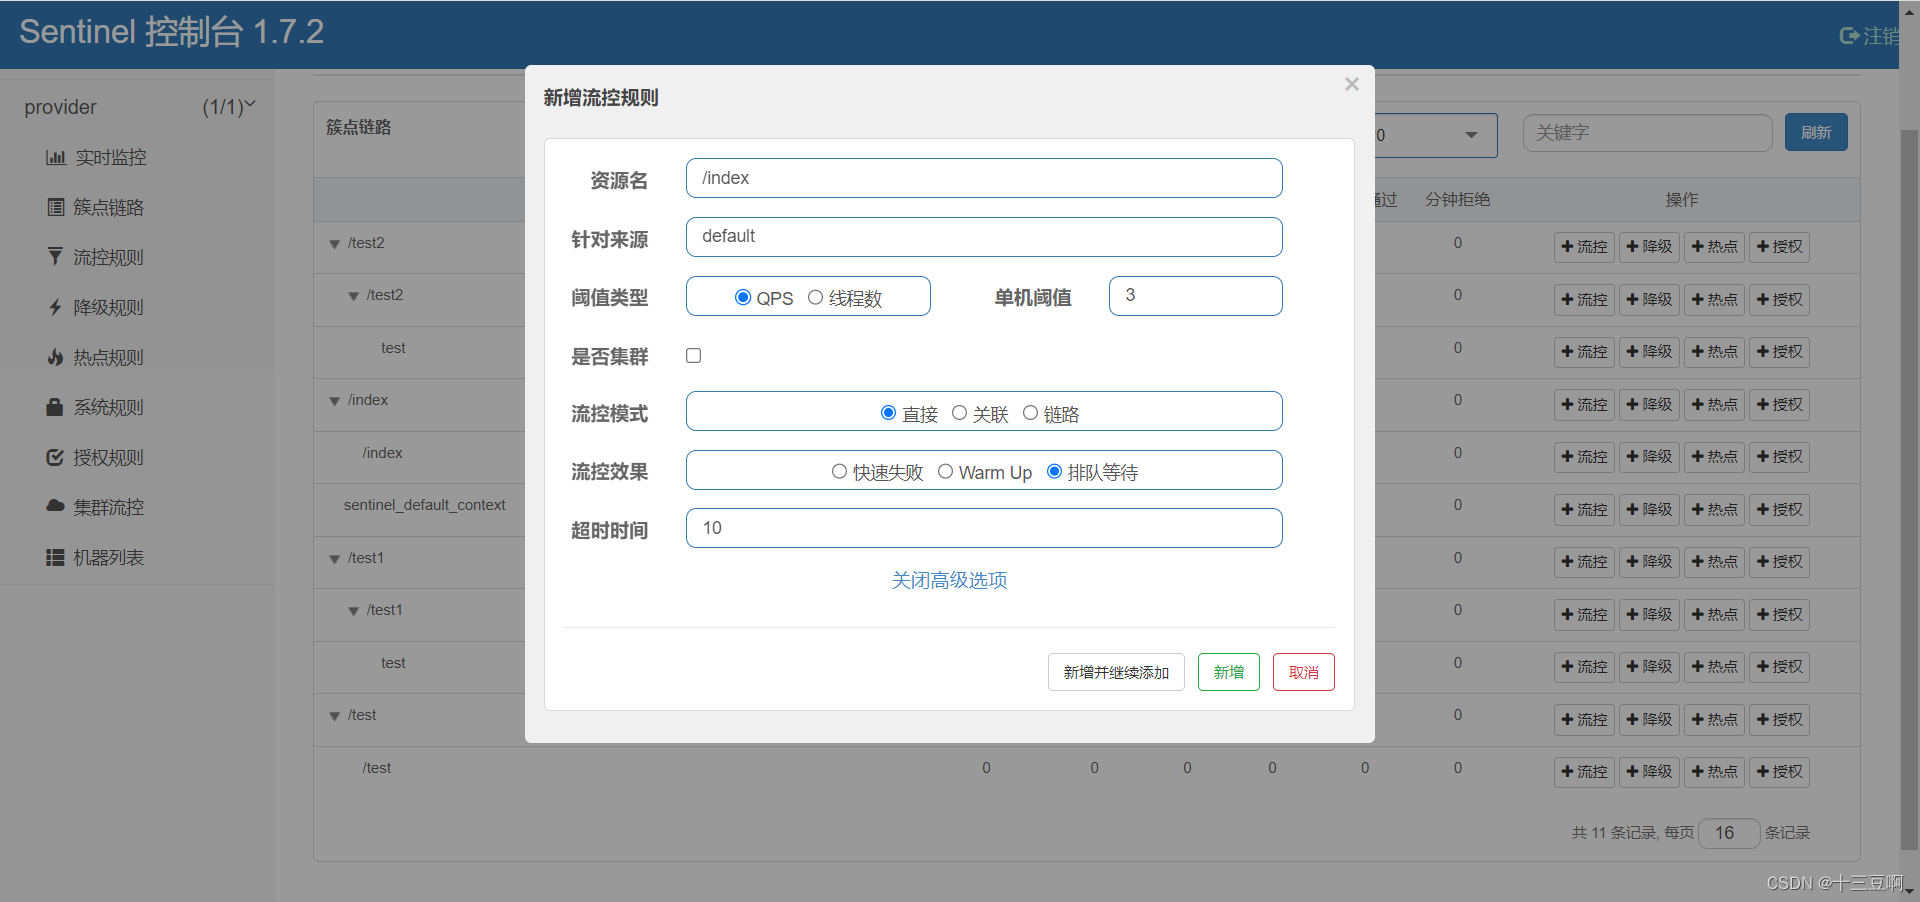1920x902 pixels.
Task: Click the records-per-page field showing 16
Action: (1729, 833)
